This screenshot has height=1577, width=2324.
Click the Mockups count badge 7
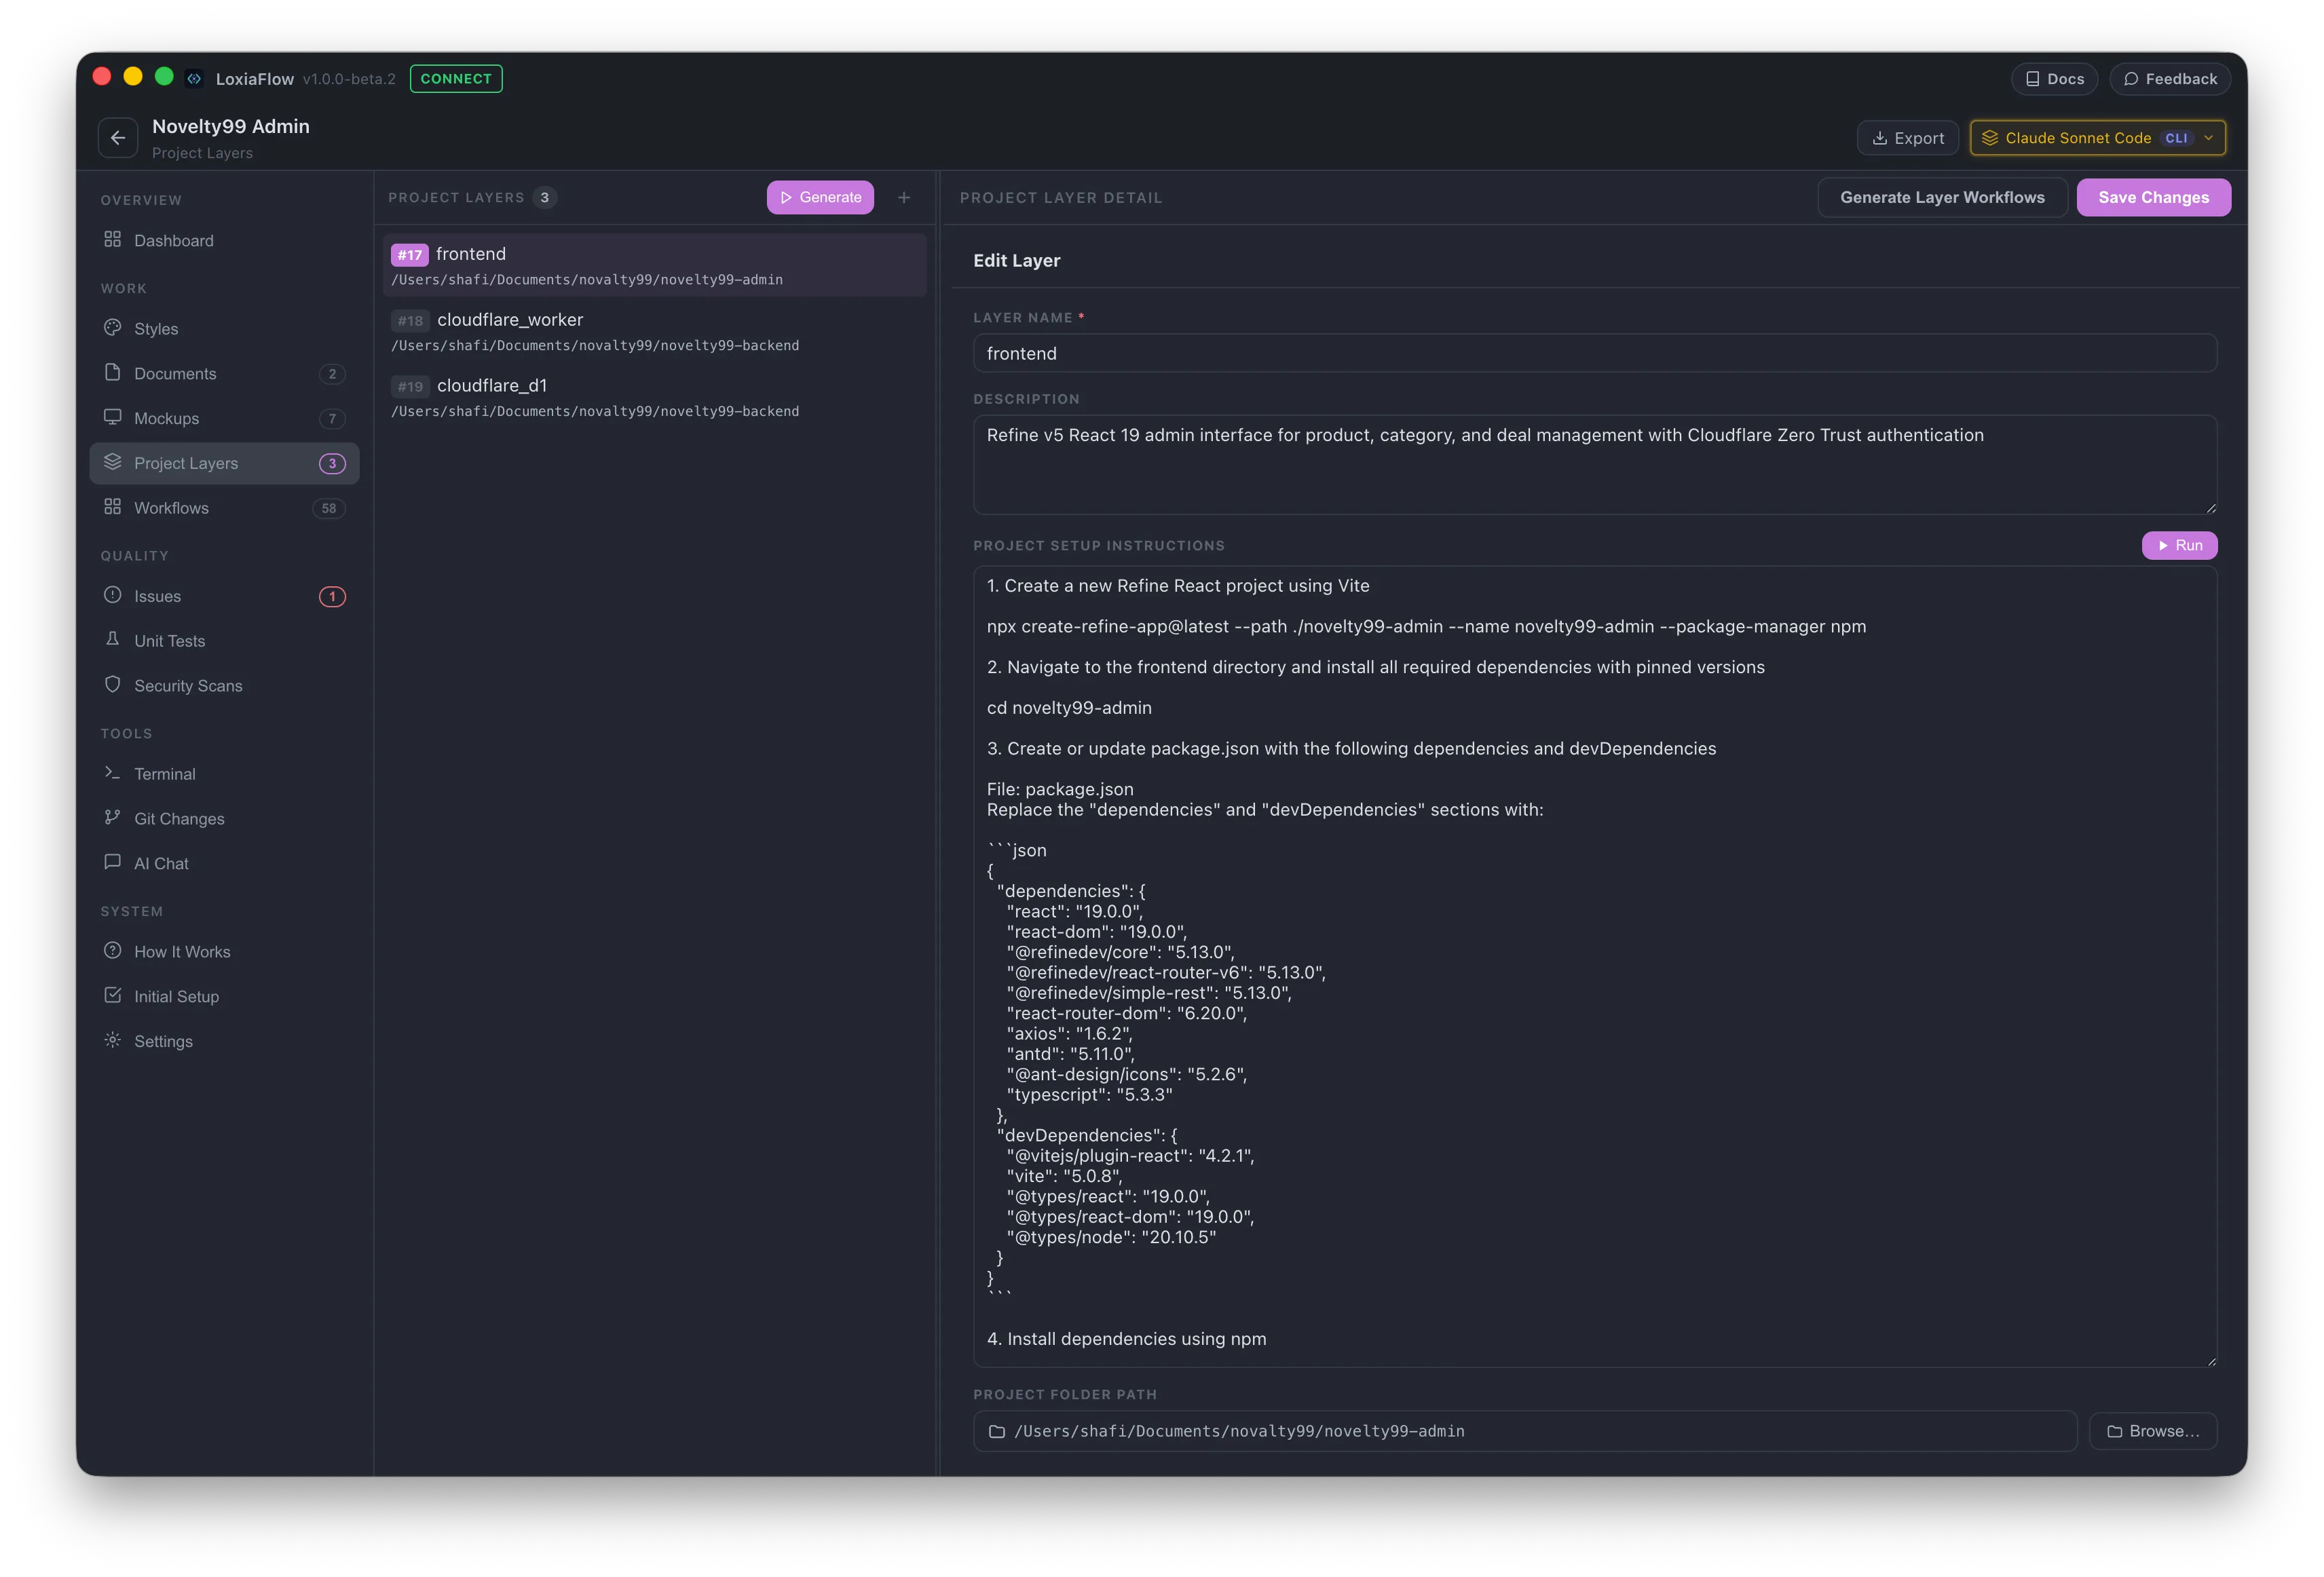pos(332,419)
